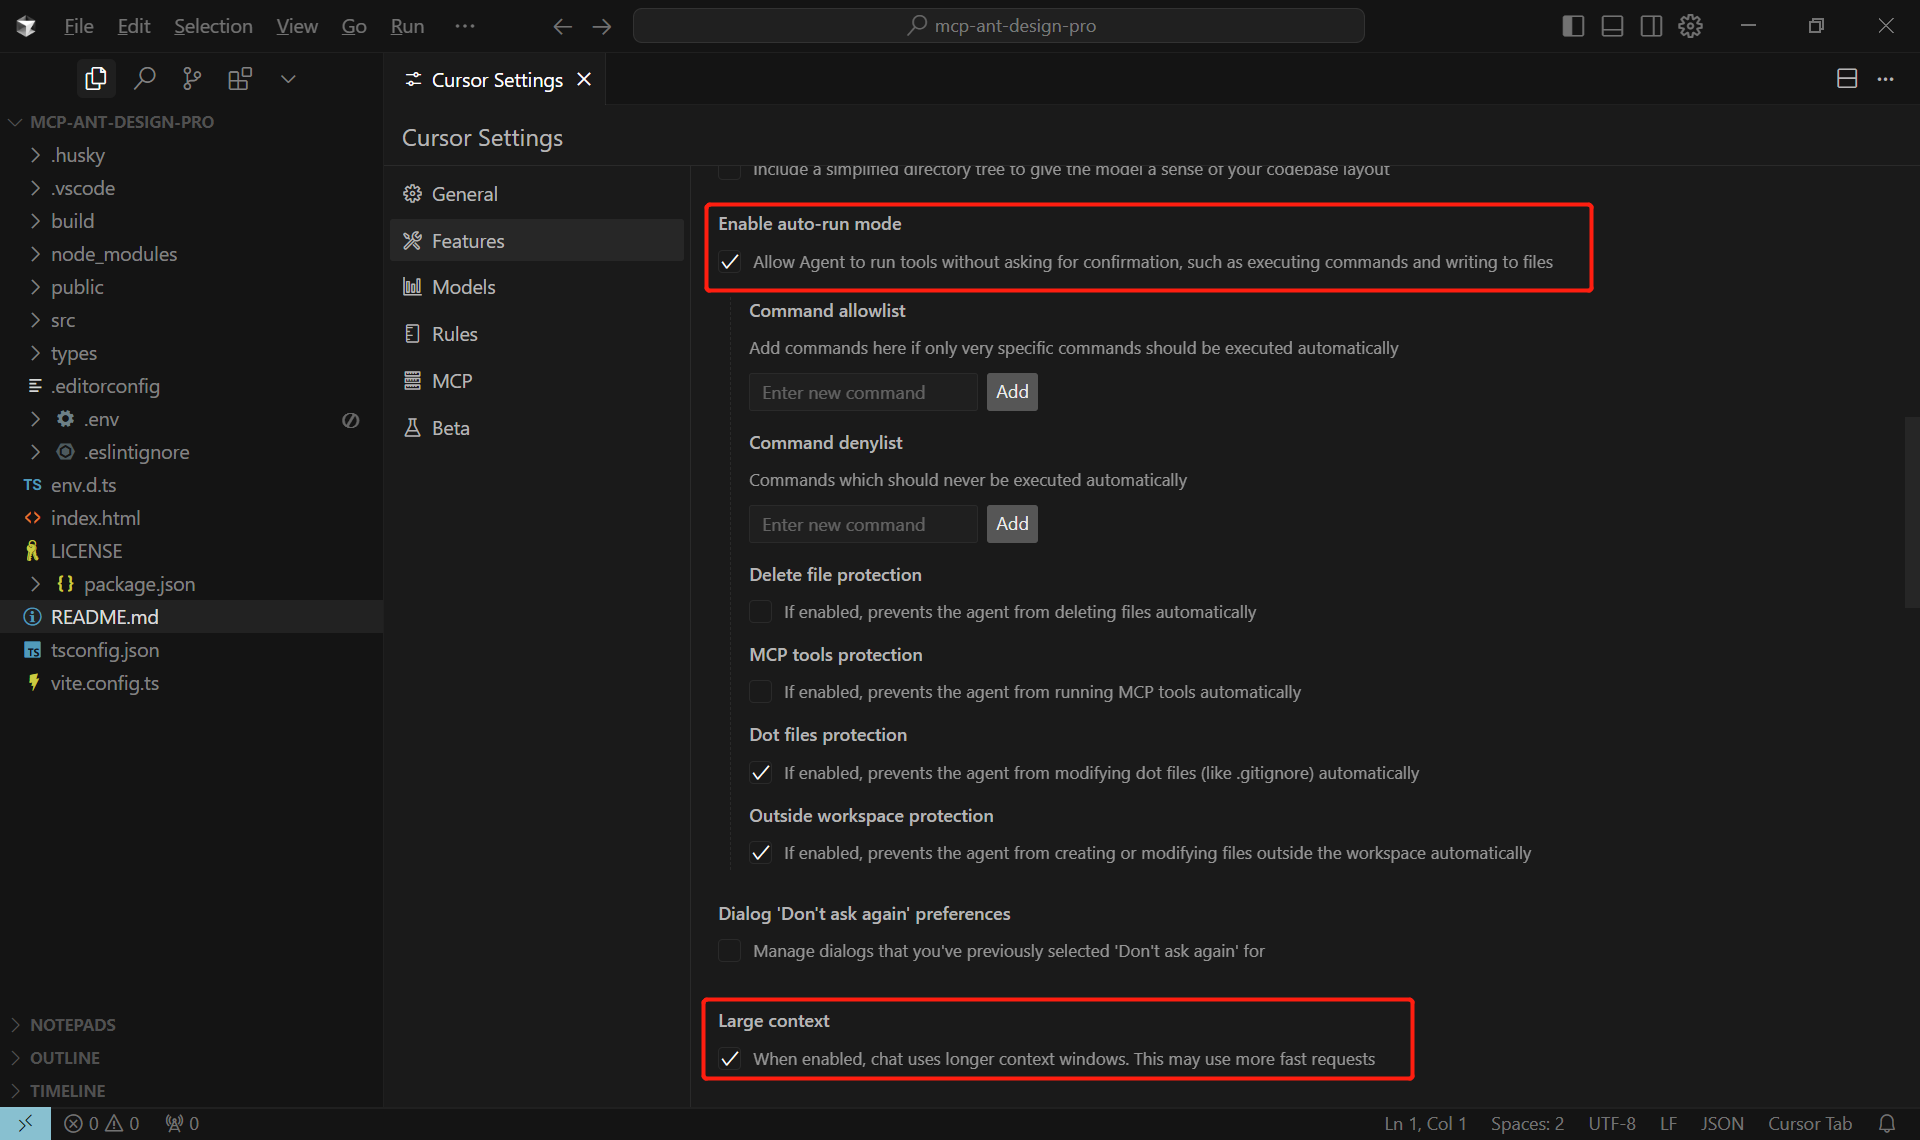Viewport: 1920px width, 1140px height.
Task: Click Spaces: 2 indentation setting
Action: [x=1527, y=1123]
